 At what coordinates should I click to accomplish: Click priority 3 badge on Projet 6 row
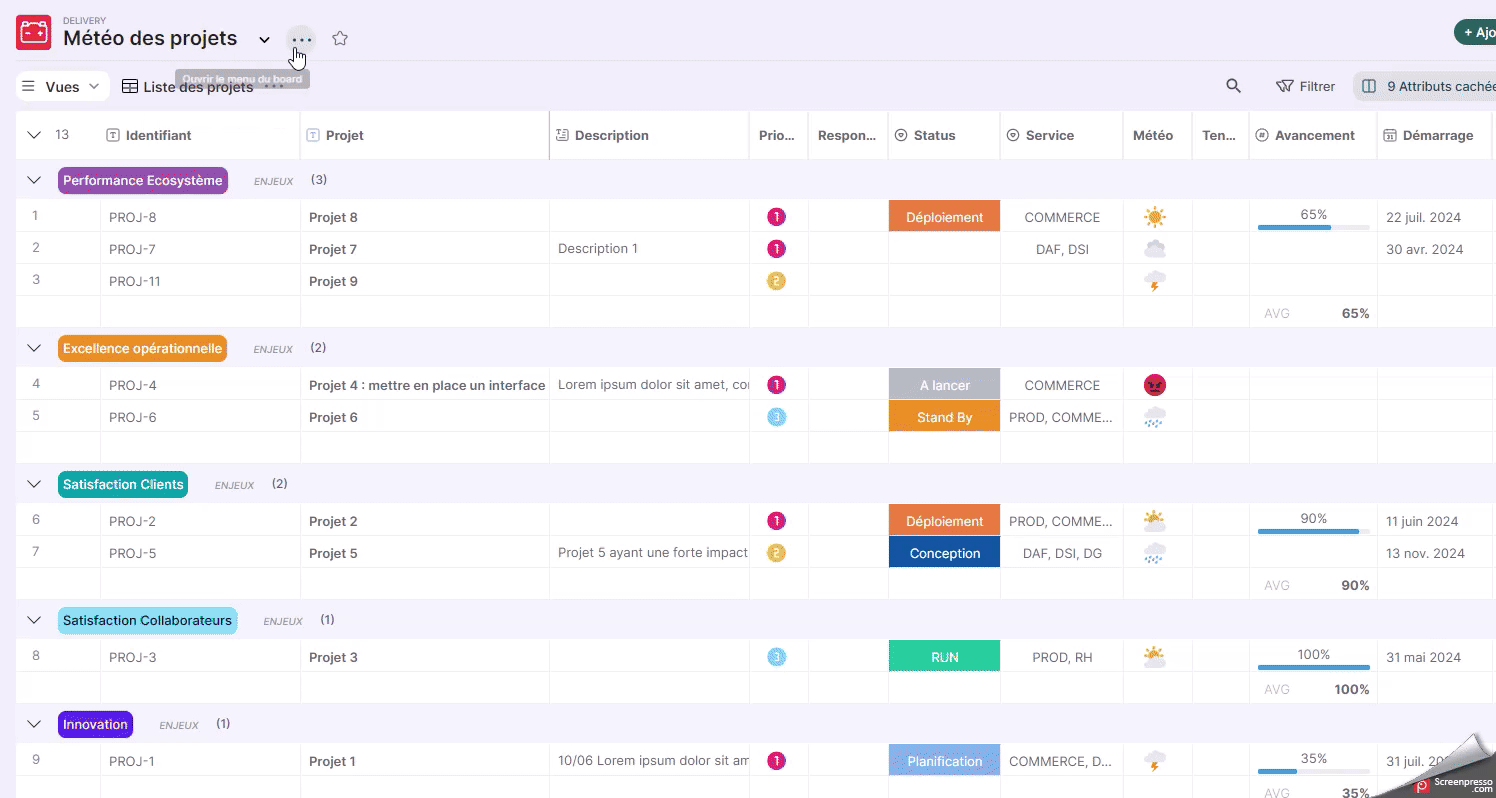pyautogui.click(x=776, y=417)
